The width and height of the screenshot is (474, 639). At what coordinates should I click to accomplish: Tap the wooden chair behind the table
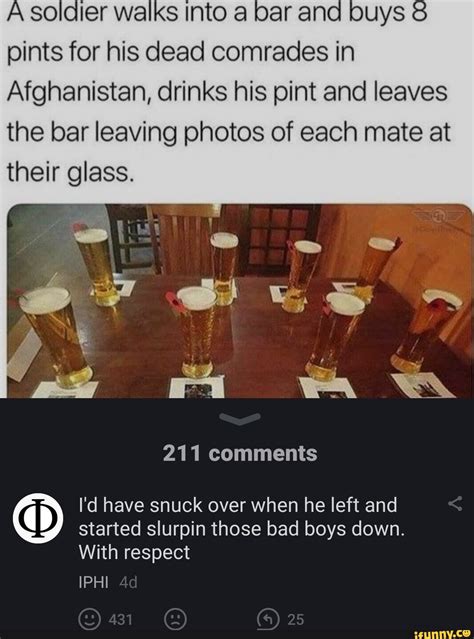[183, 240]
